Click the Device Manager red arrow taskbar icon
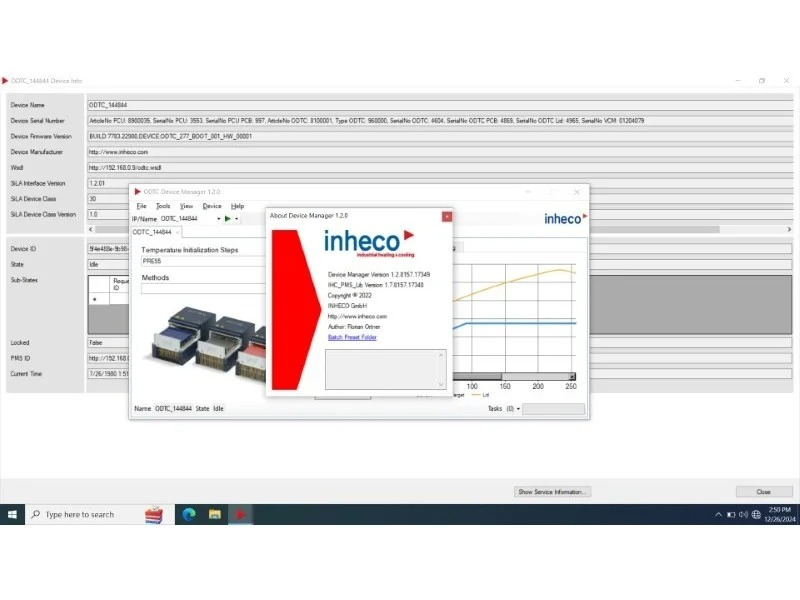 pos(240,514)
